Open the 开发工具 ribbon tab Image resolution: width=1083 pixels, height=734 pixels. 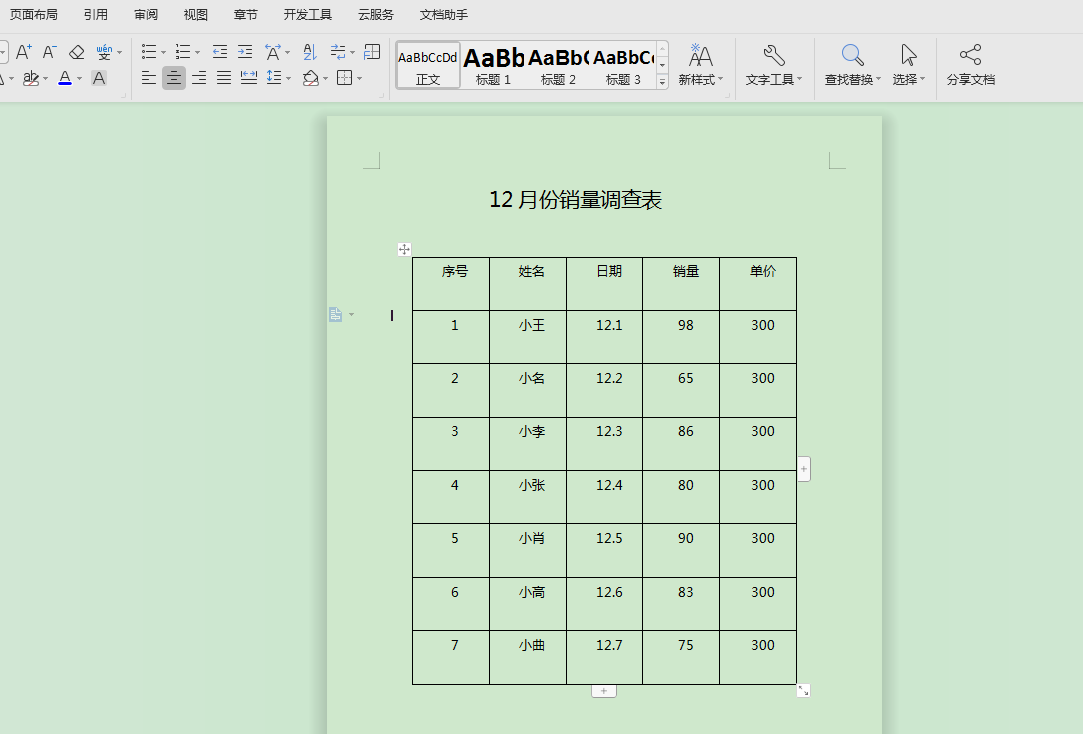(307, 14)
